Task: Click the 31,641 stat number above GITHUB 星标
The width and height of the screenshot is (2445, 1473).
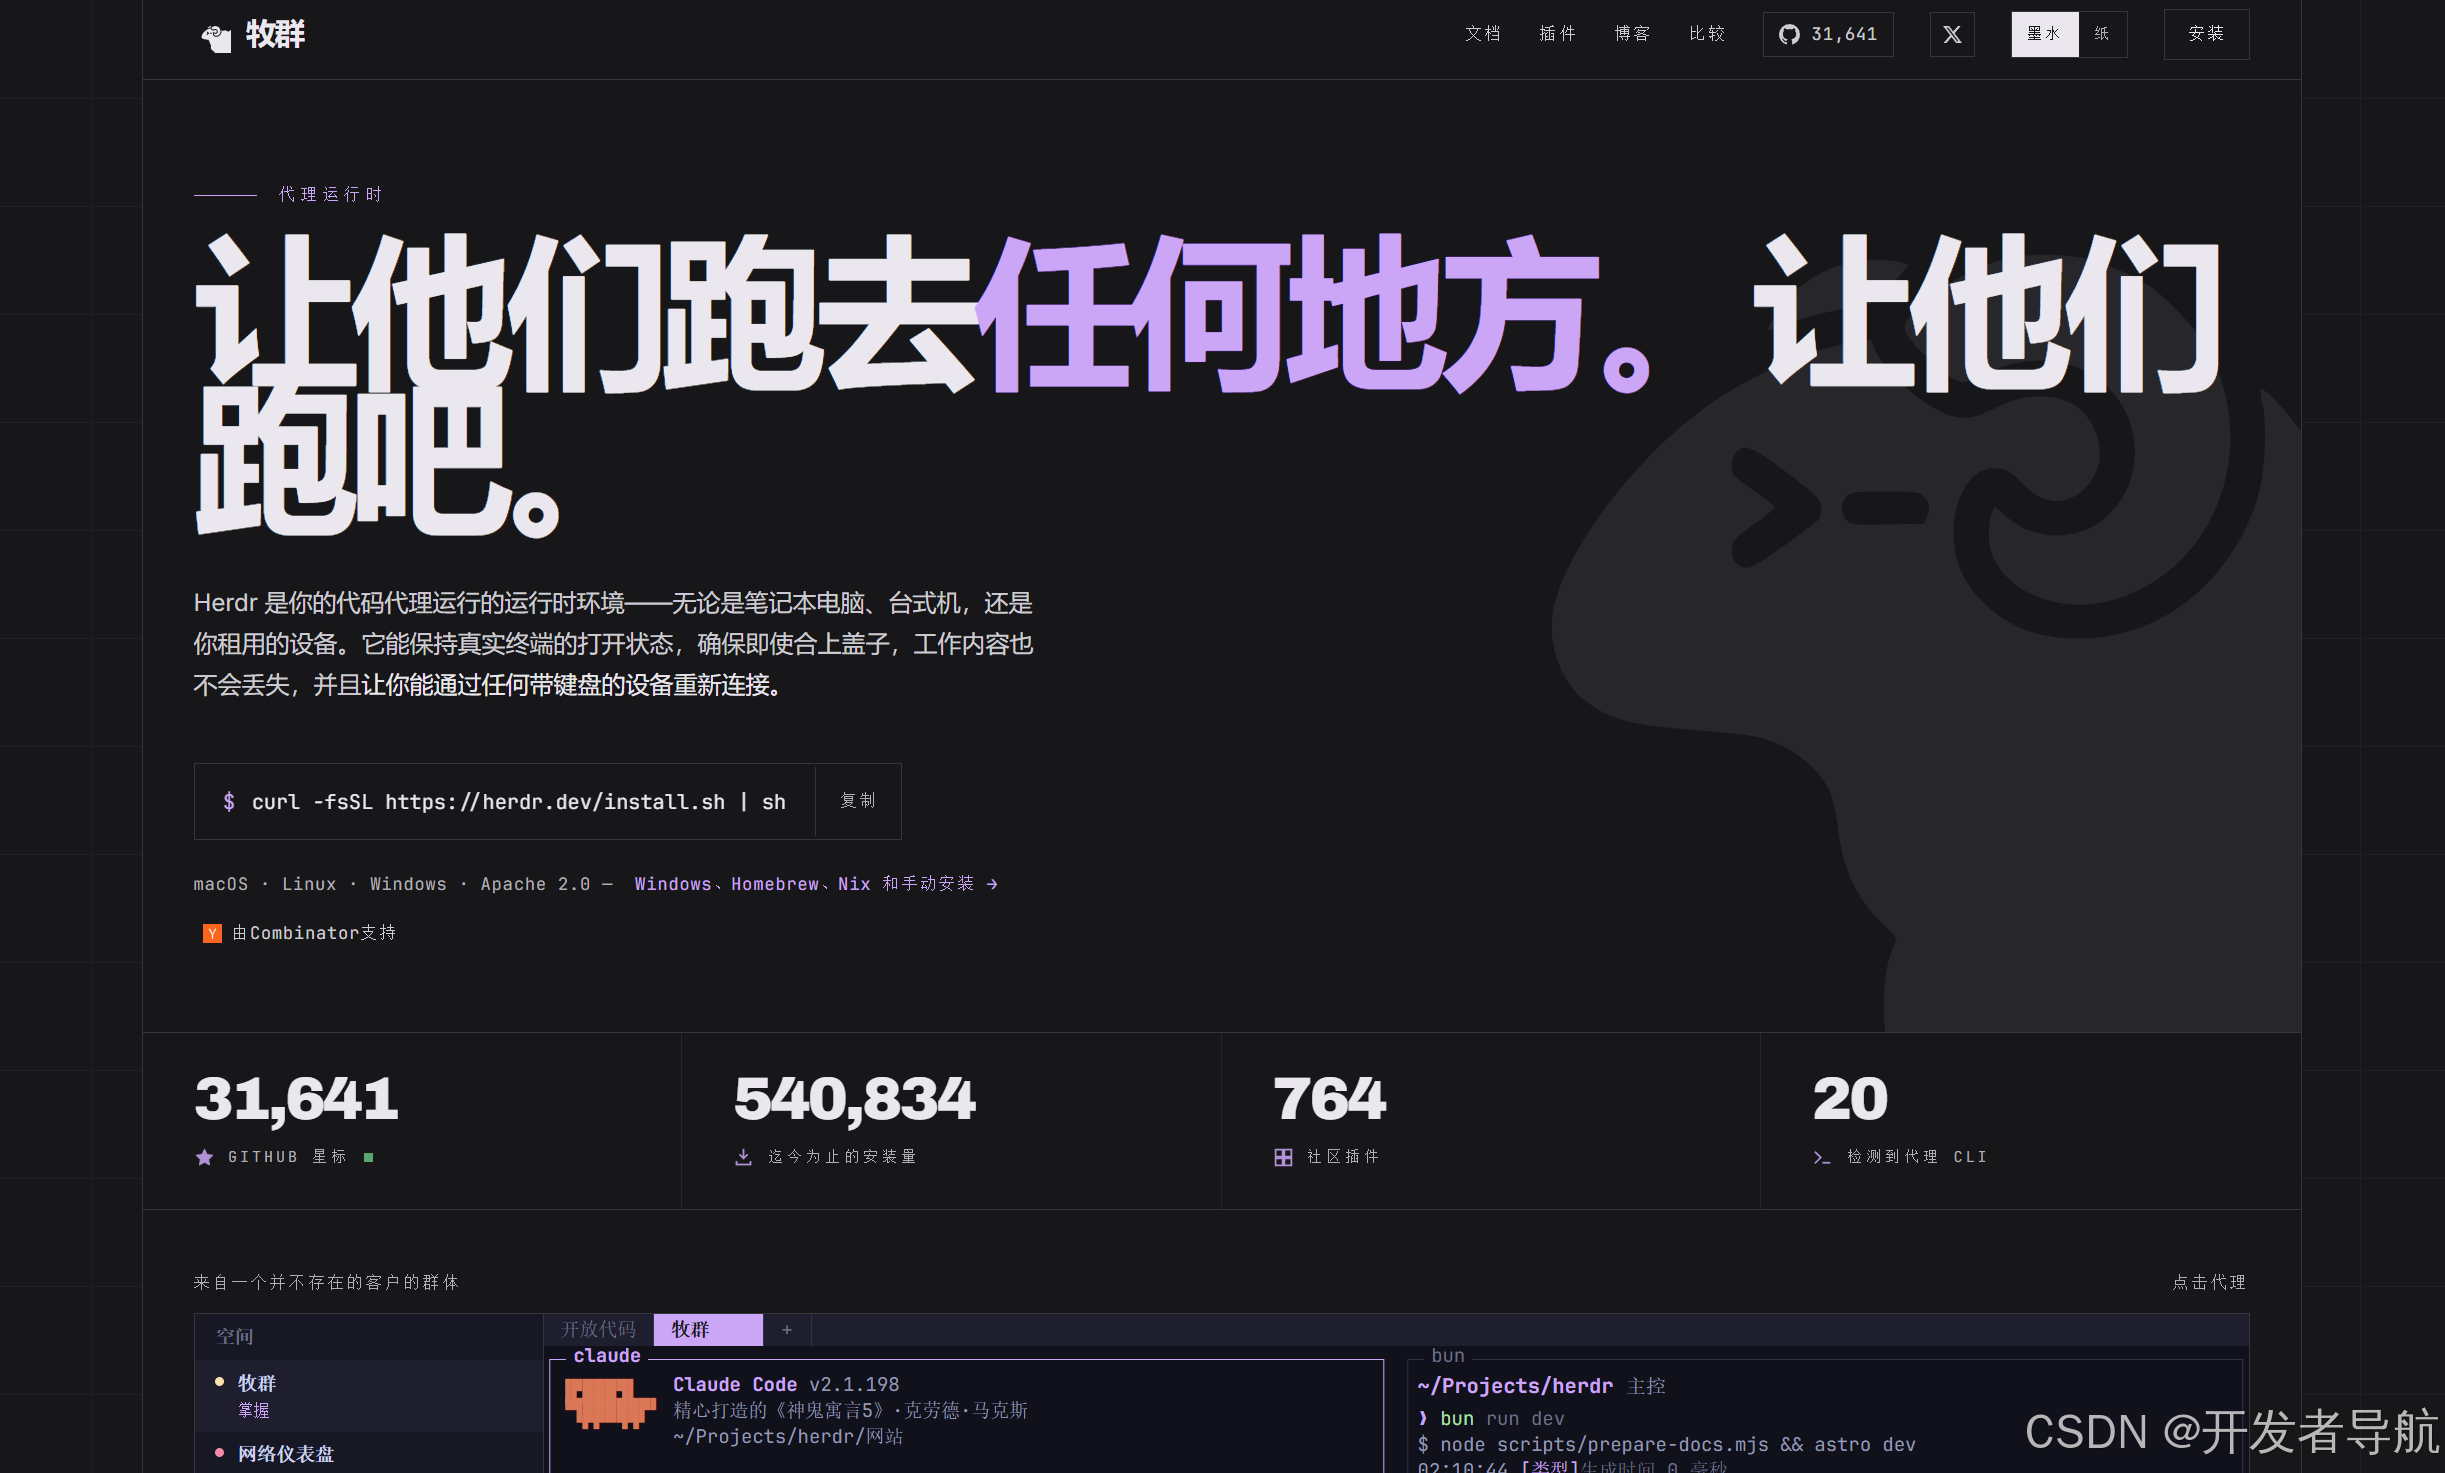Action: pyautogui.click(x=296, y=1099)
